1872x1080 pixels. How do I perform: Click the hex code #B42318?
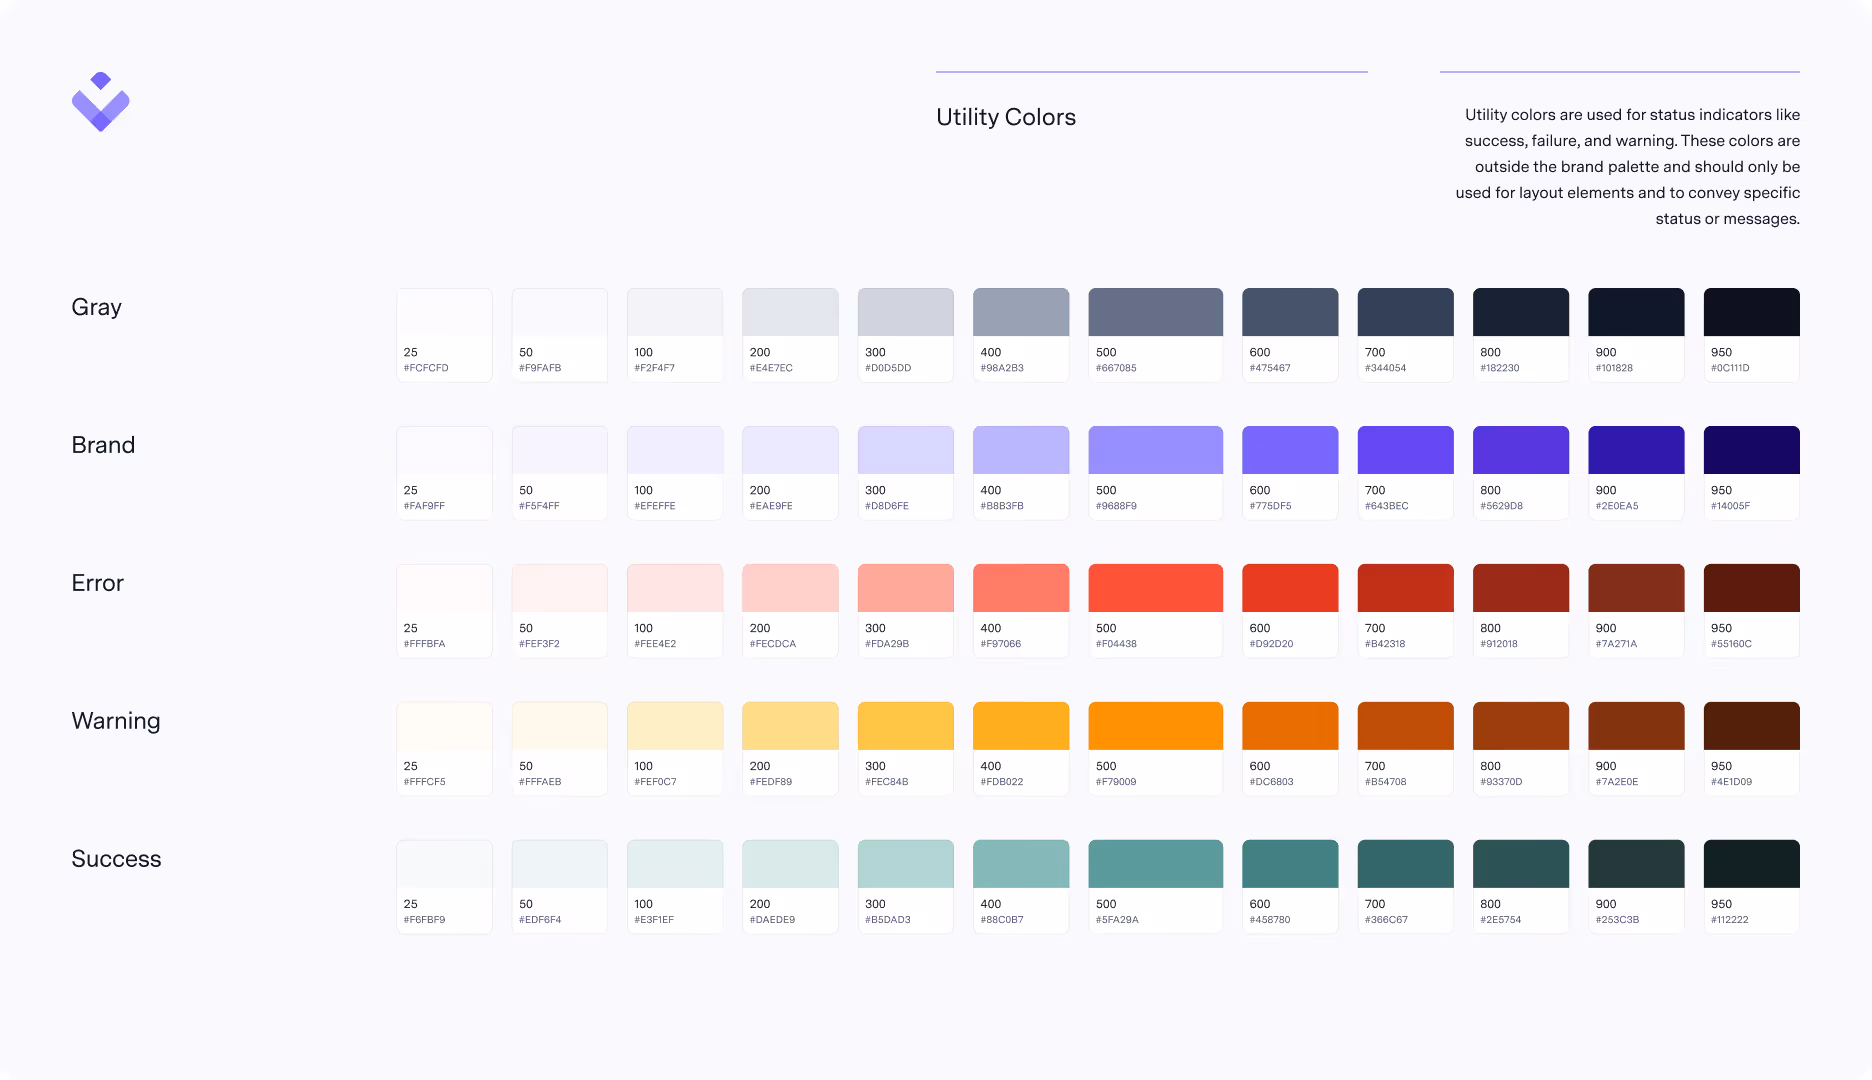pos(1385,644)
